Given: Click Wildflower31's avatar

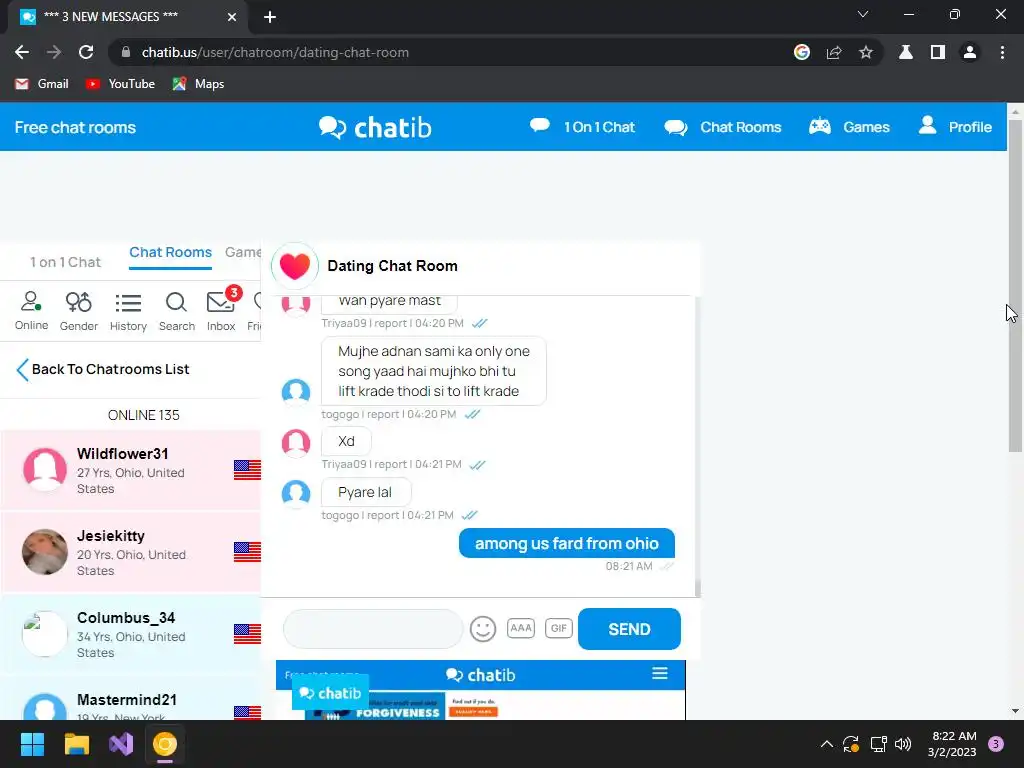Looking at the screenshot, I should point(44,469).
